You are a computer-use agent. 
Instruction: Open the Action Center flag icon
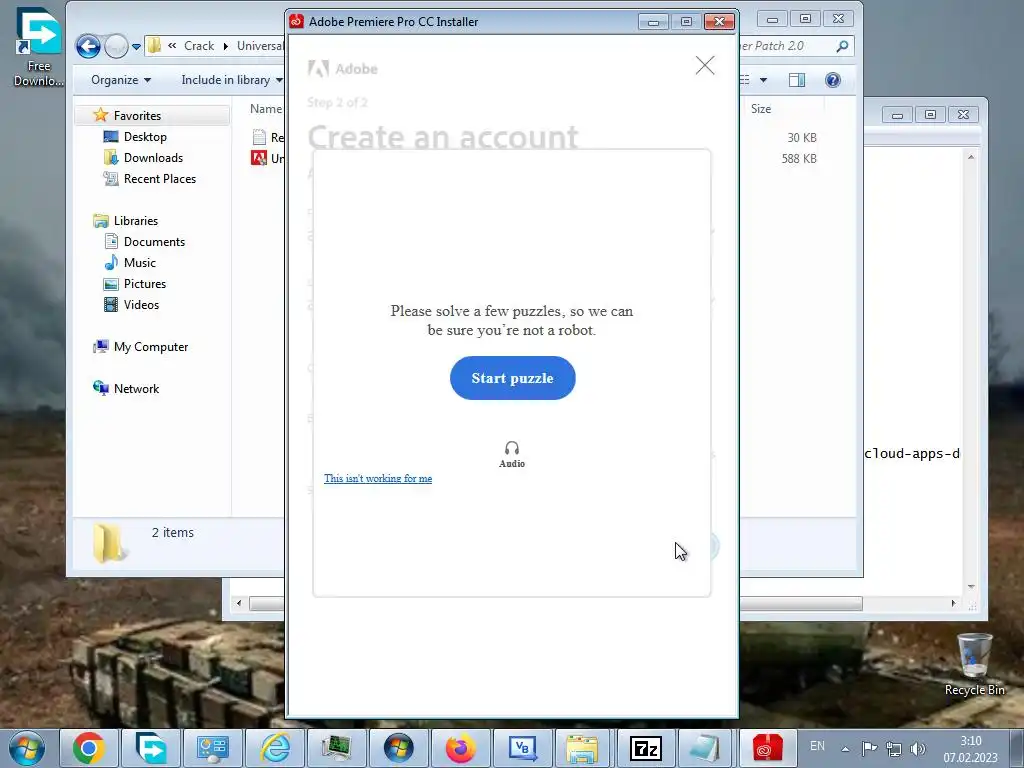tap(869, 748)
